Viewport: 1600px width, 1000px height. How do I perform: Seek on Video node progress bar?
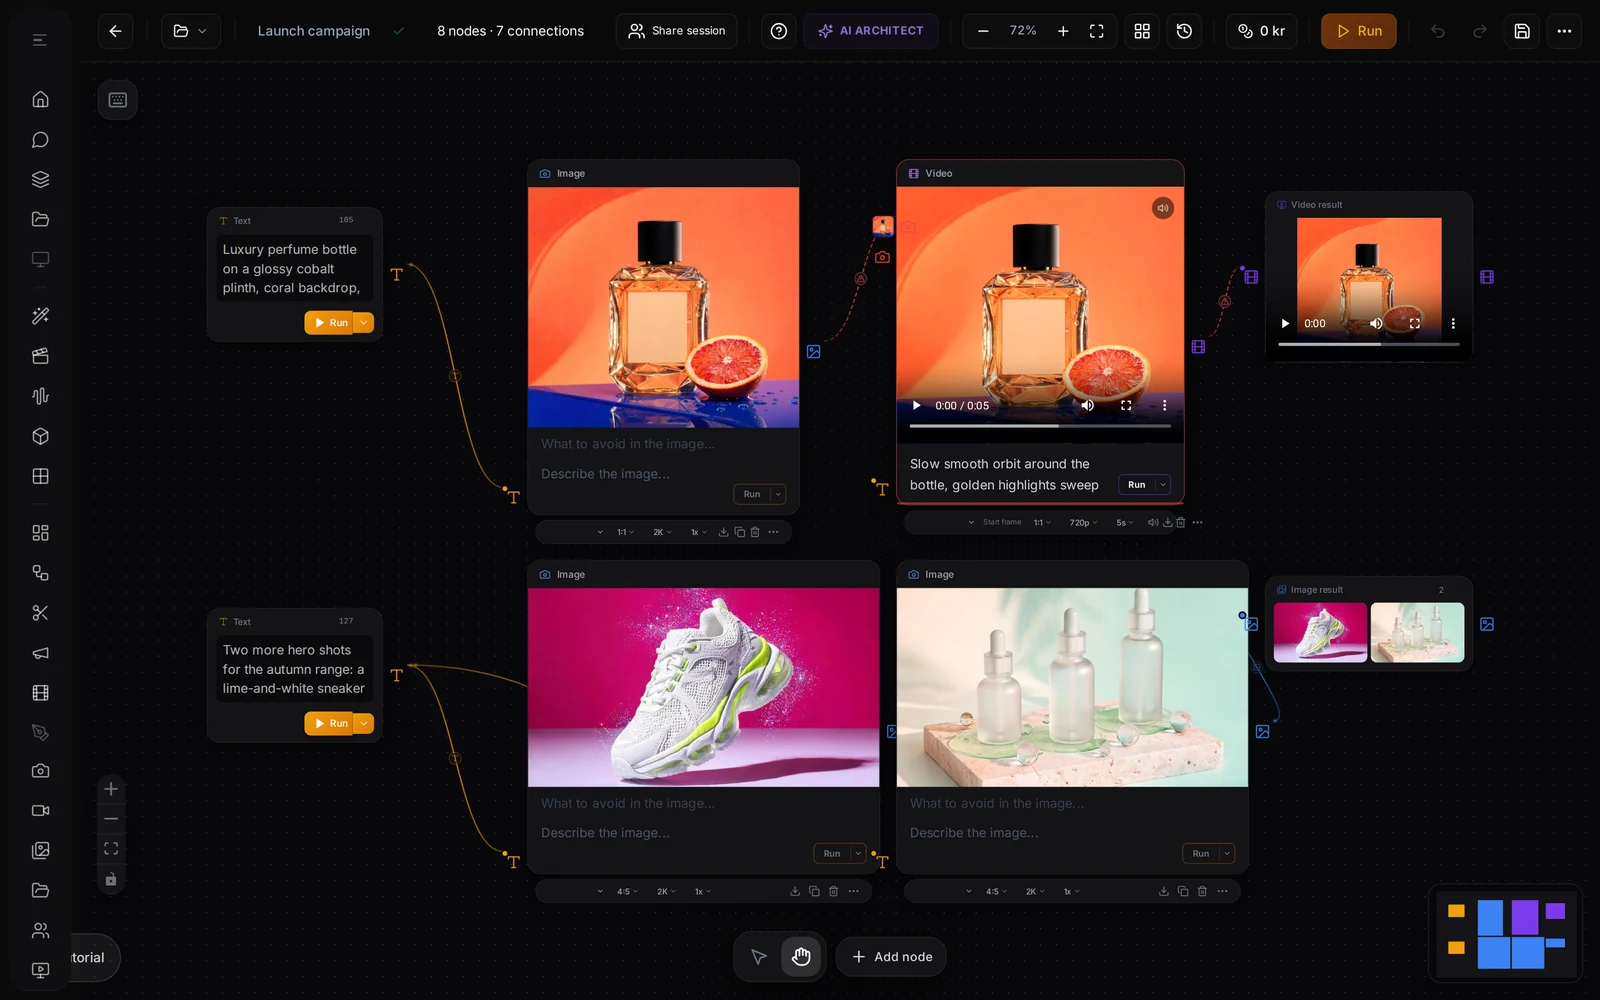(x=1040, y=426)
